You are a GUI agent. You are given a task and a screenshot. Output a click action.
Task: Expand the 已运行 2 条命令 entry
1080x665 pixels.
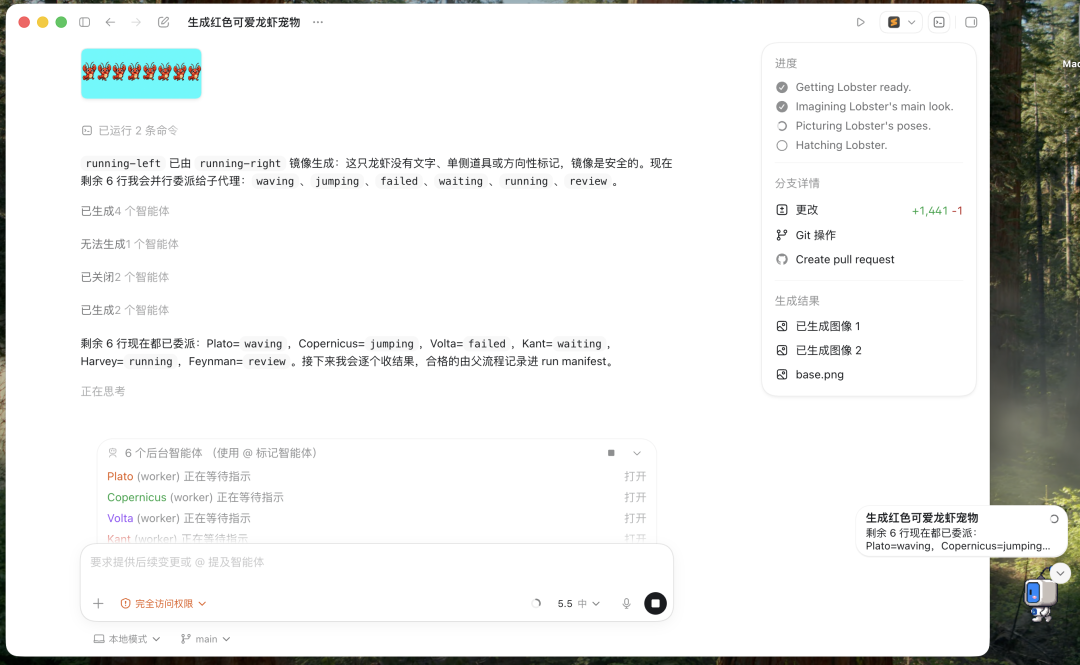coord(129,130)
